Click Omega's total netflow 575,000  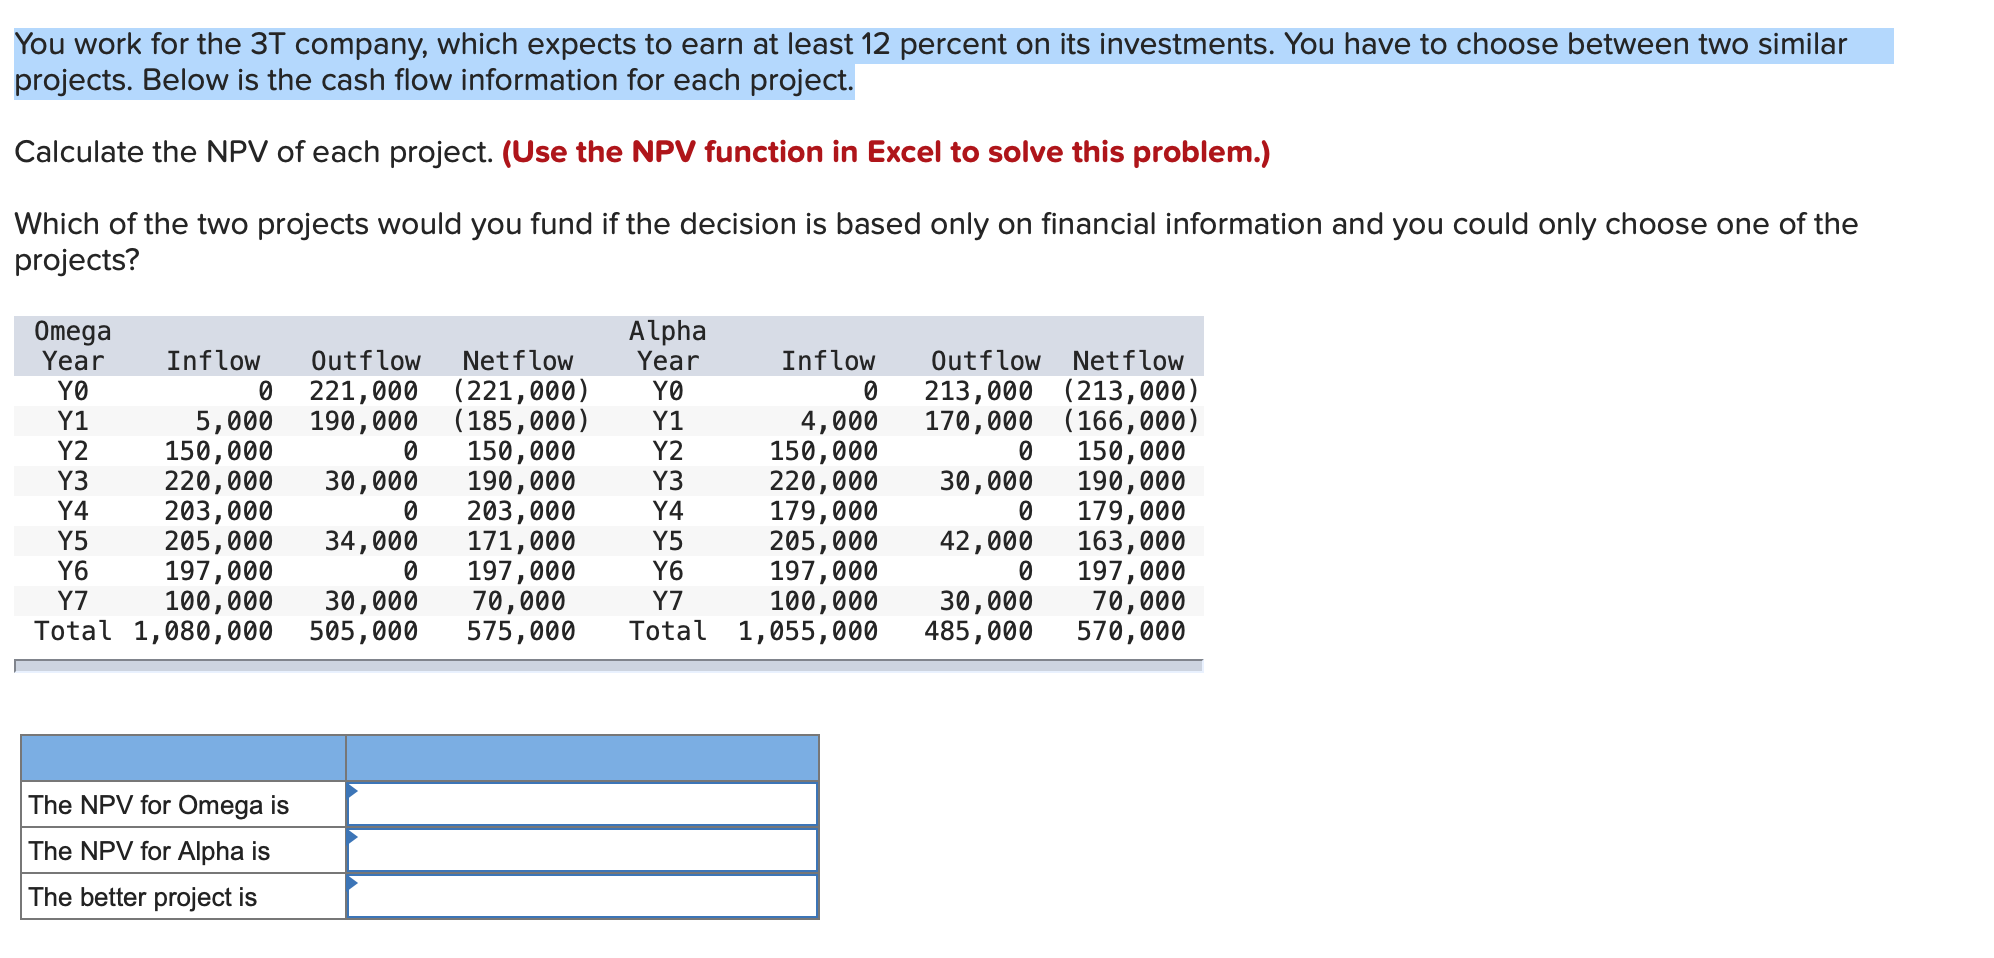click(521, 631)
